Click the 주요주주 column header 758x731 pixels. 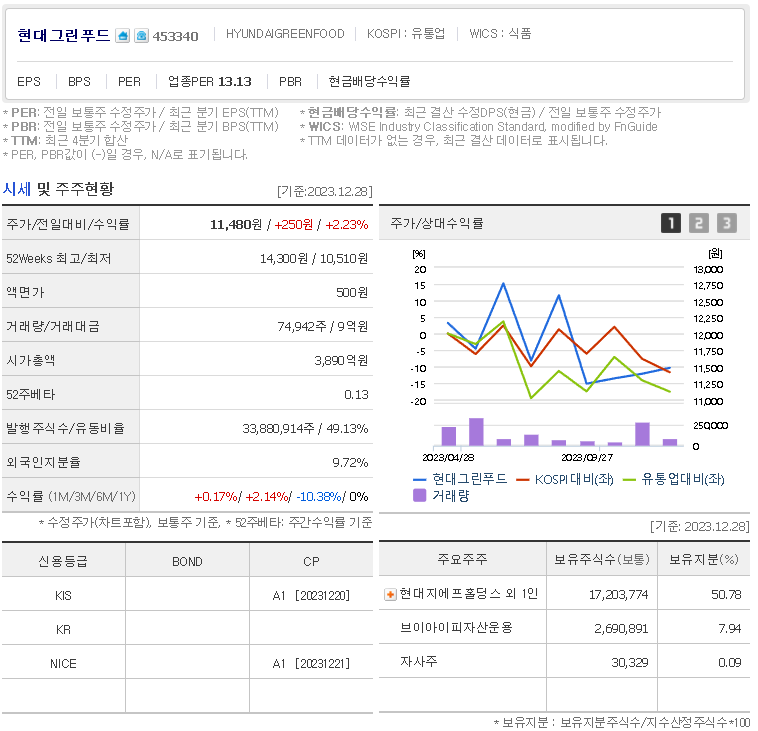(462, 560)
